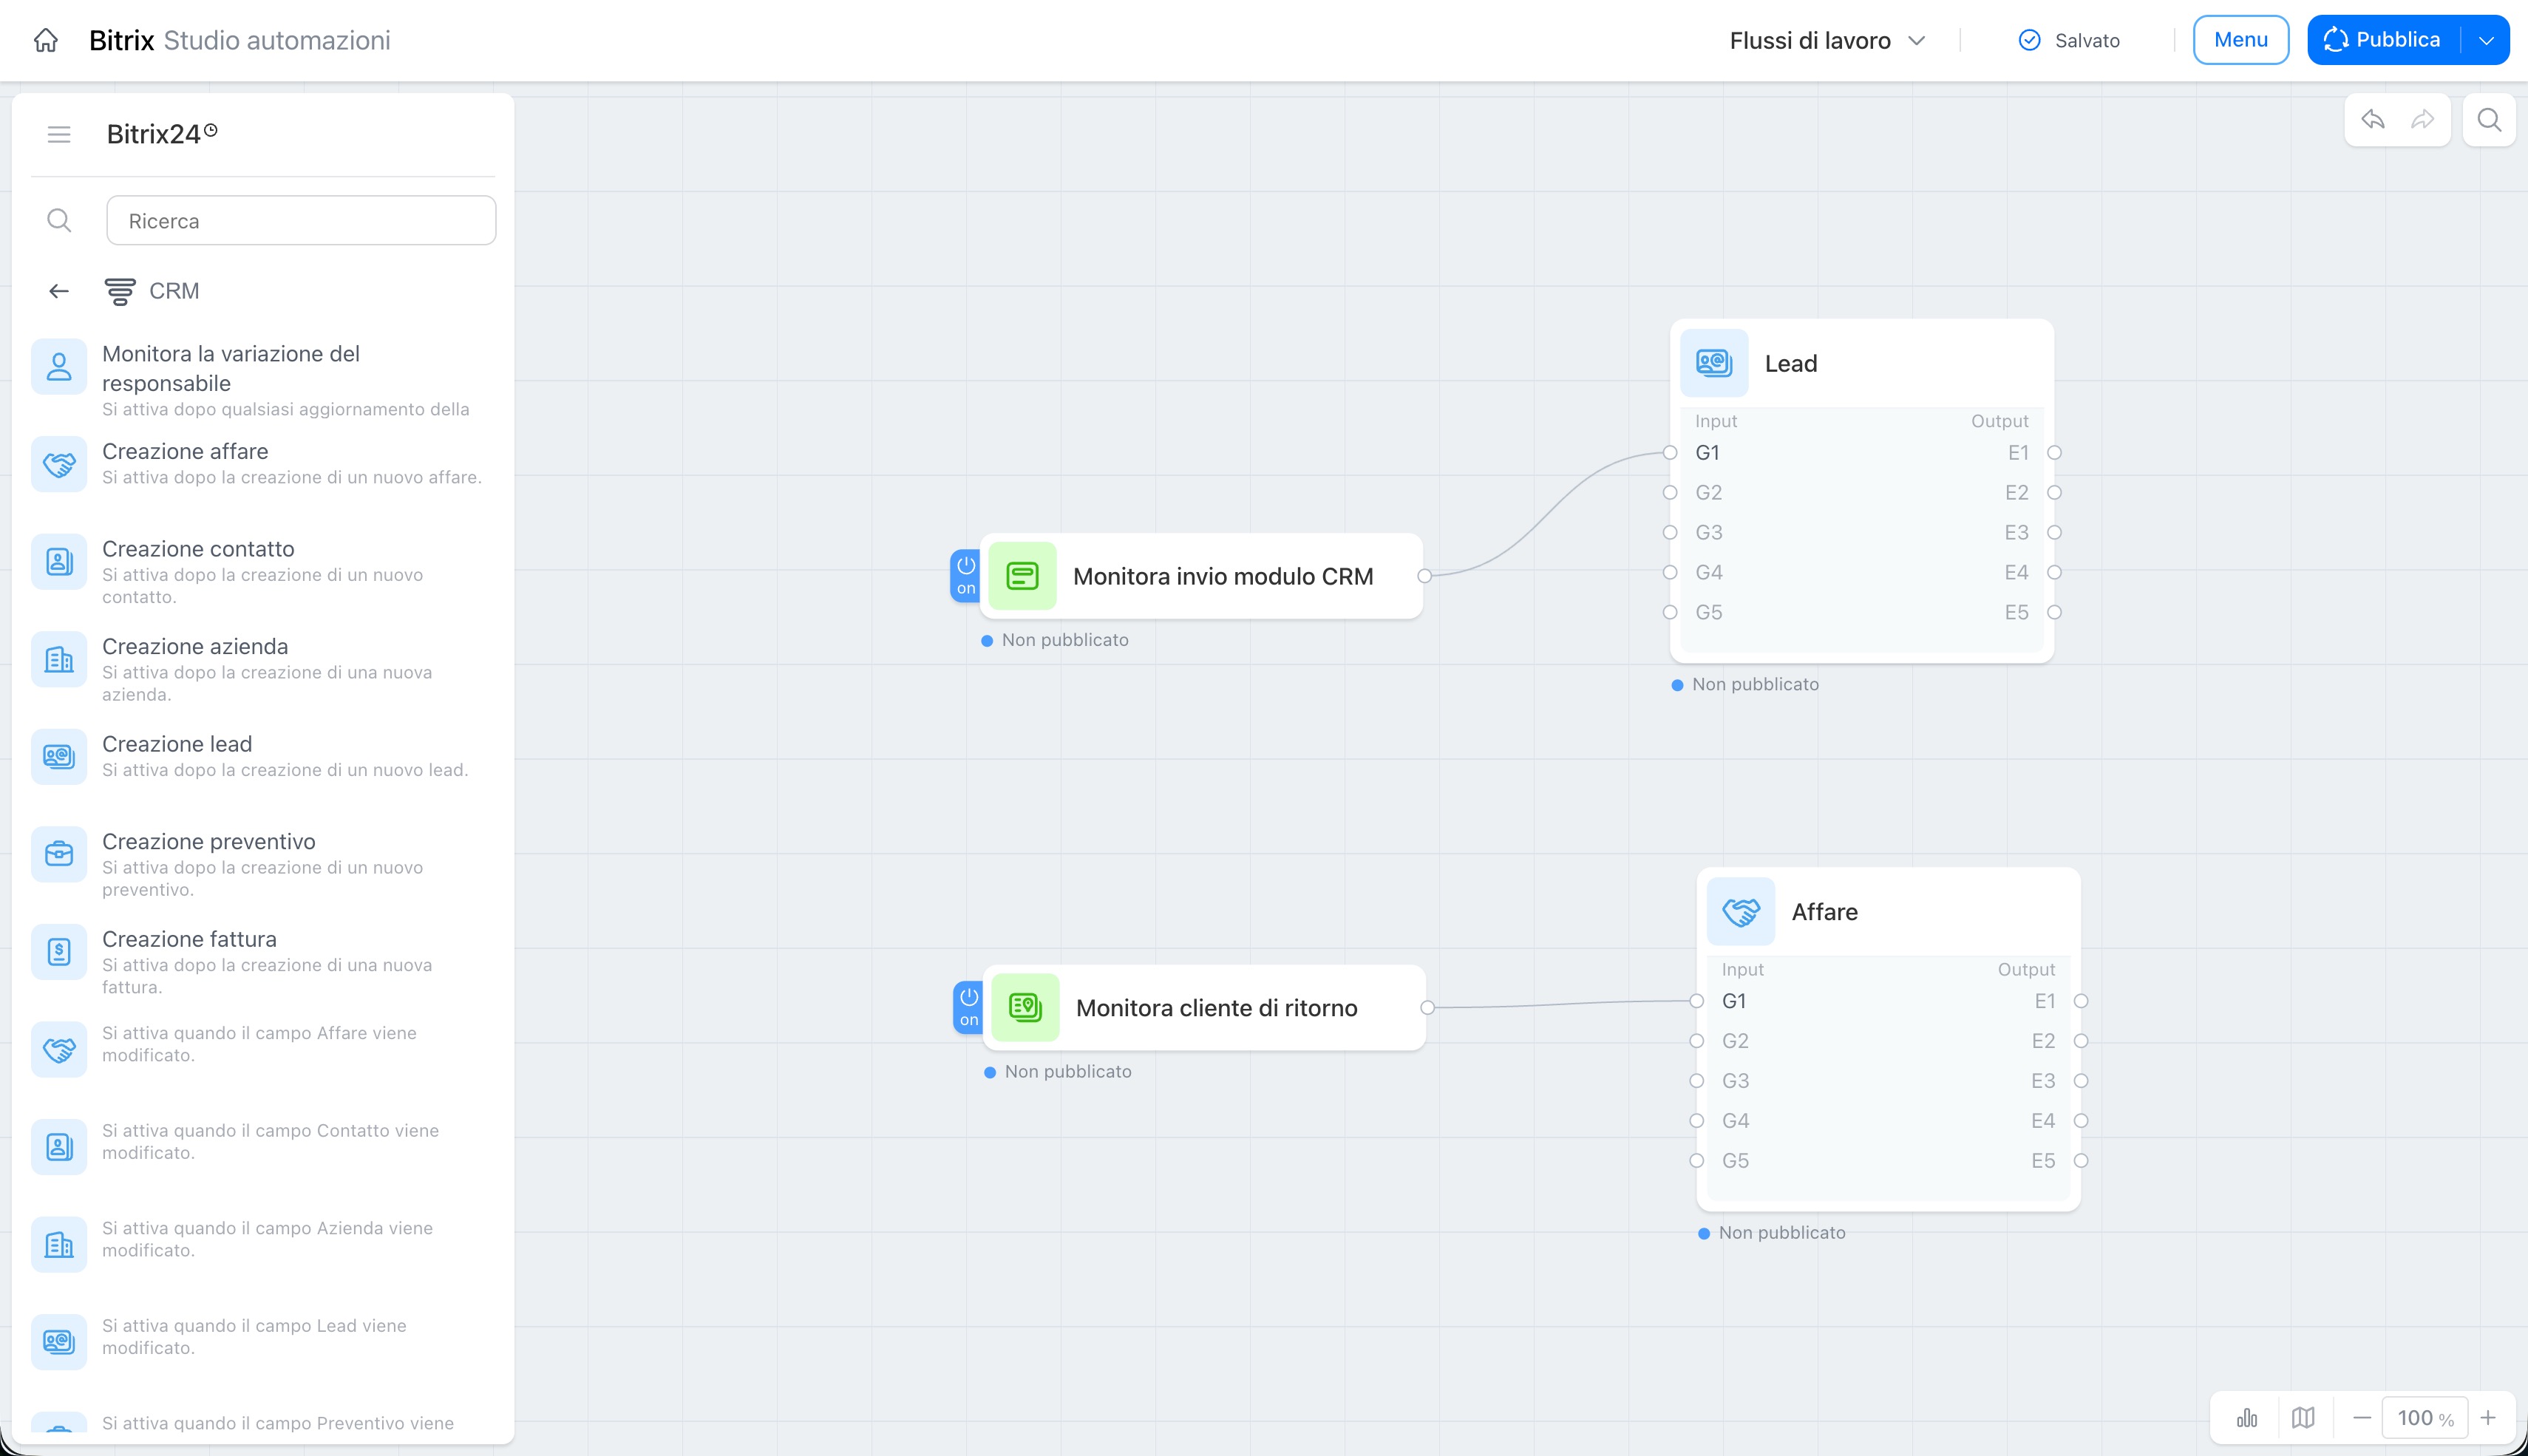Expand the Pubblica button dropdown arrow
This screenshot has width=2528, height=1456.
point(2486,40)
